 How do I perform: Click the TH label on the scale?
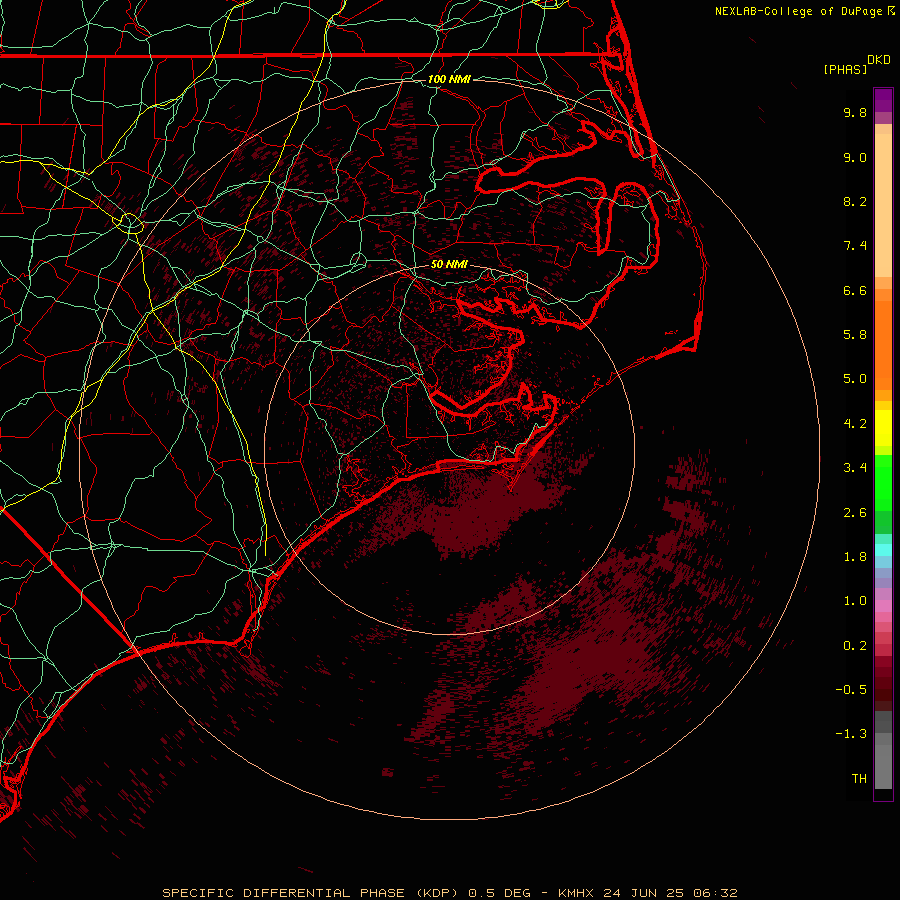click(x=859, y=779)
